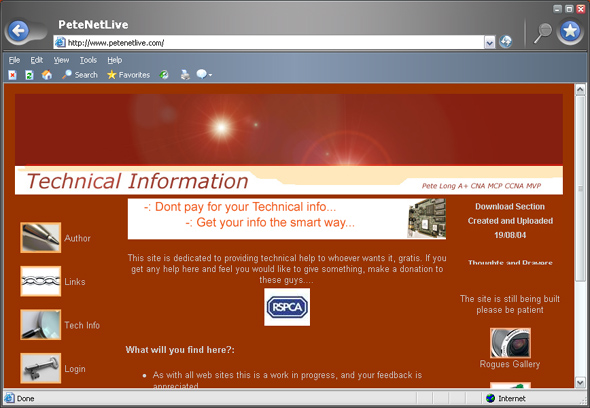Click the Favorites toolbar button
Viewport: 590px width, 408px height.
coord(128,75)
